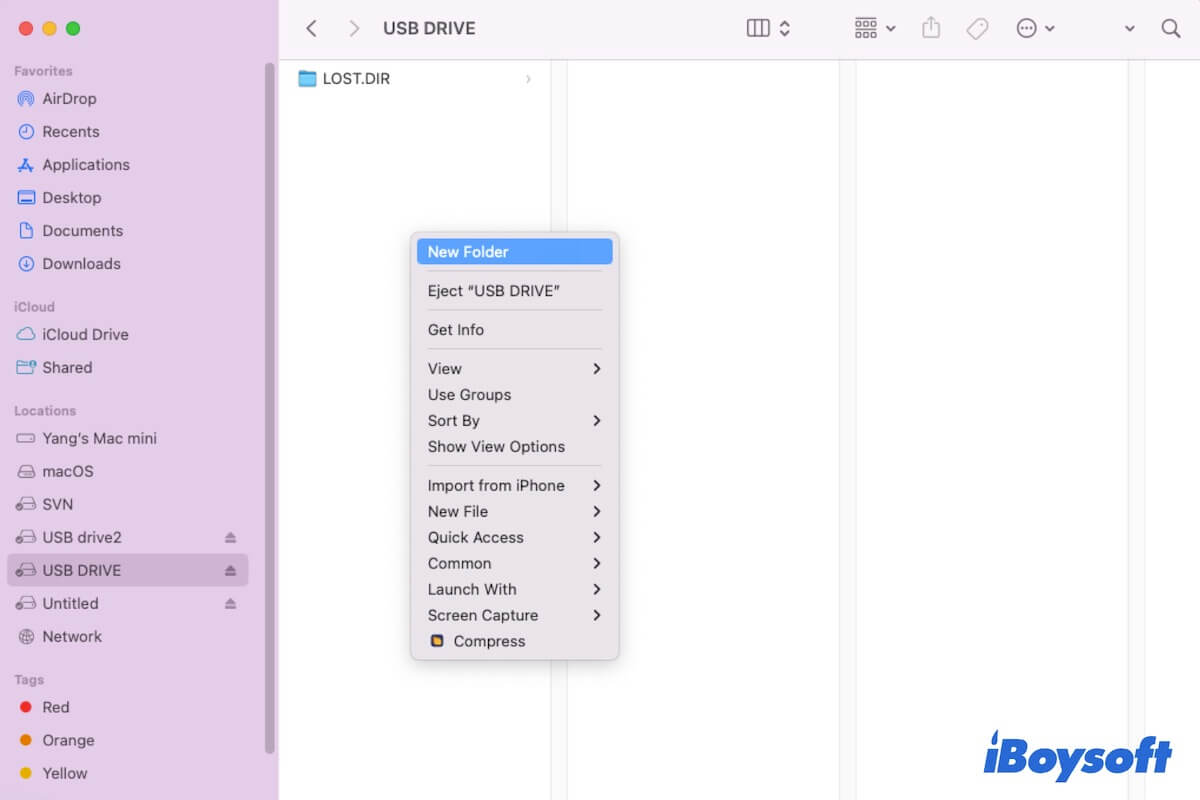The width and height of the screenshot is (1200, 800).
Task: Open the chevron next to the ellipsis icon
Action: click(x=1050, y=28)
